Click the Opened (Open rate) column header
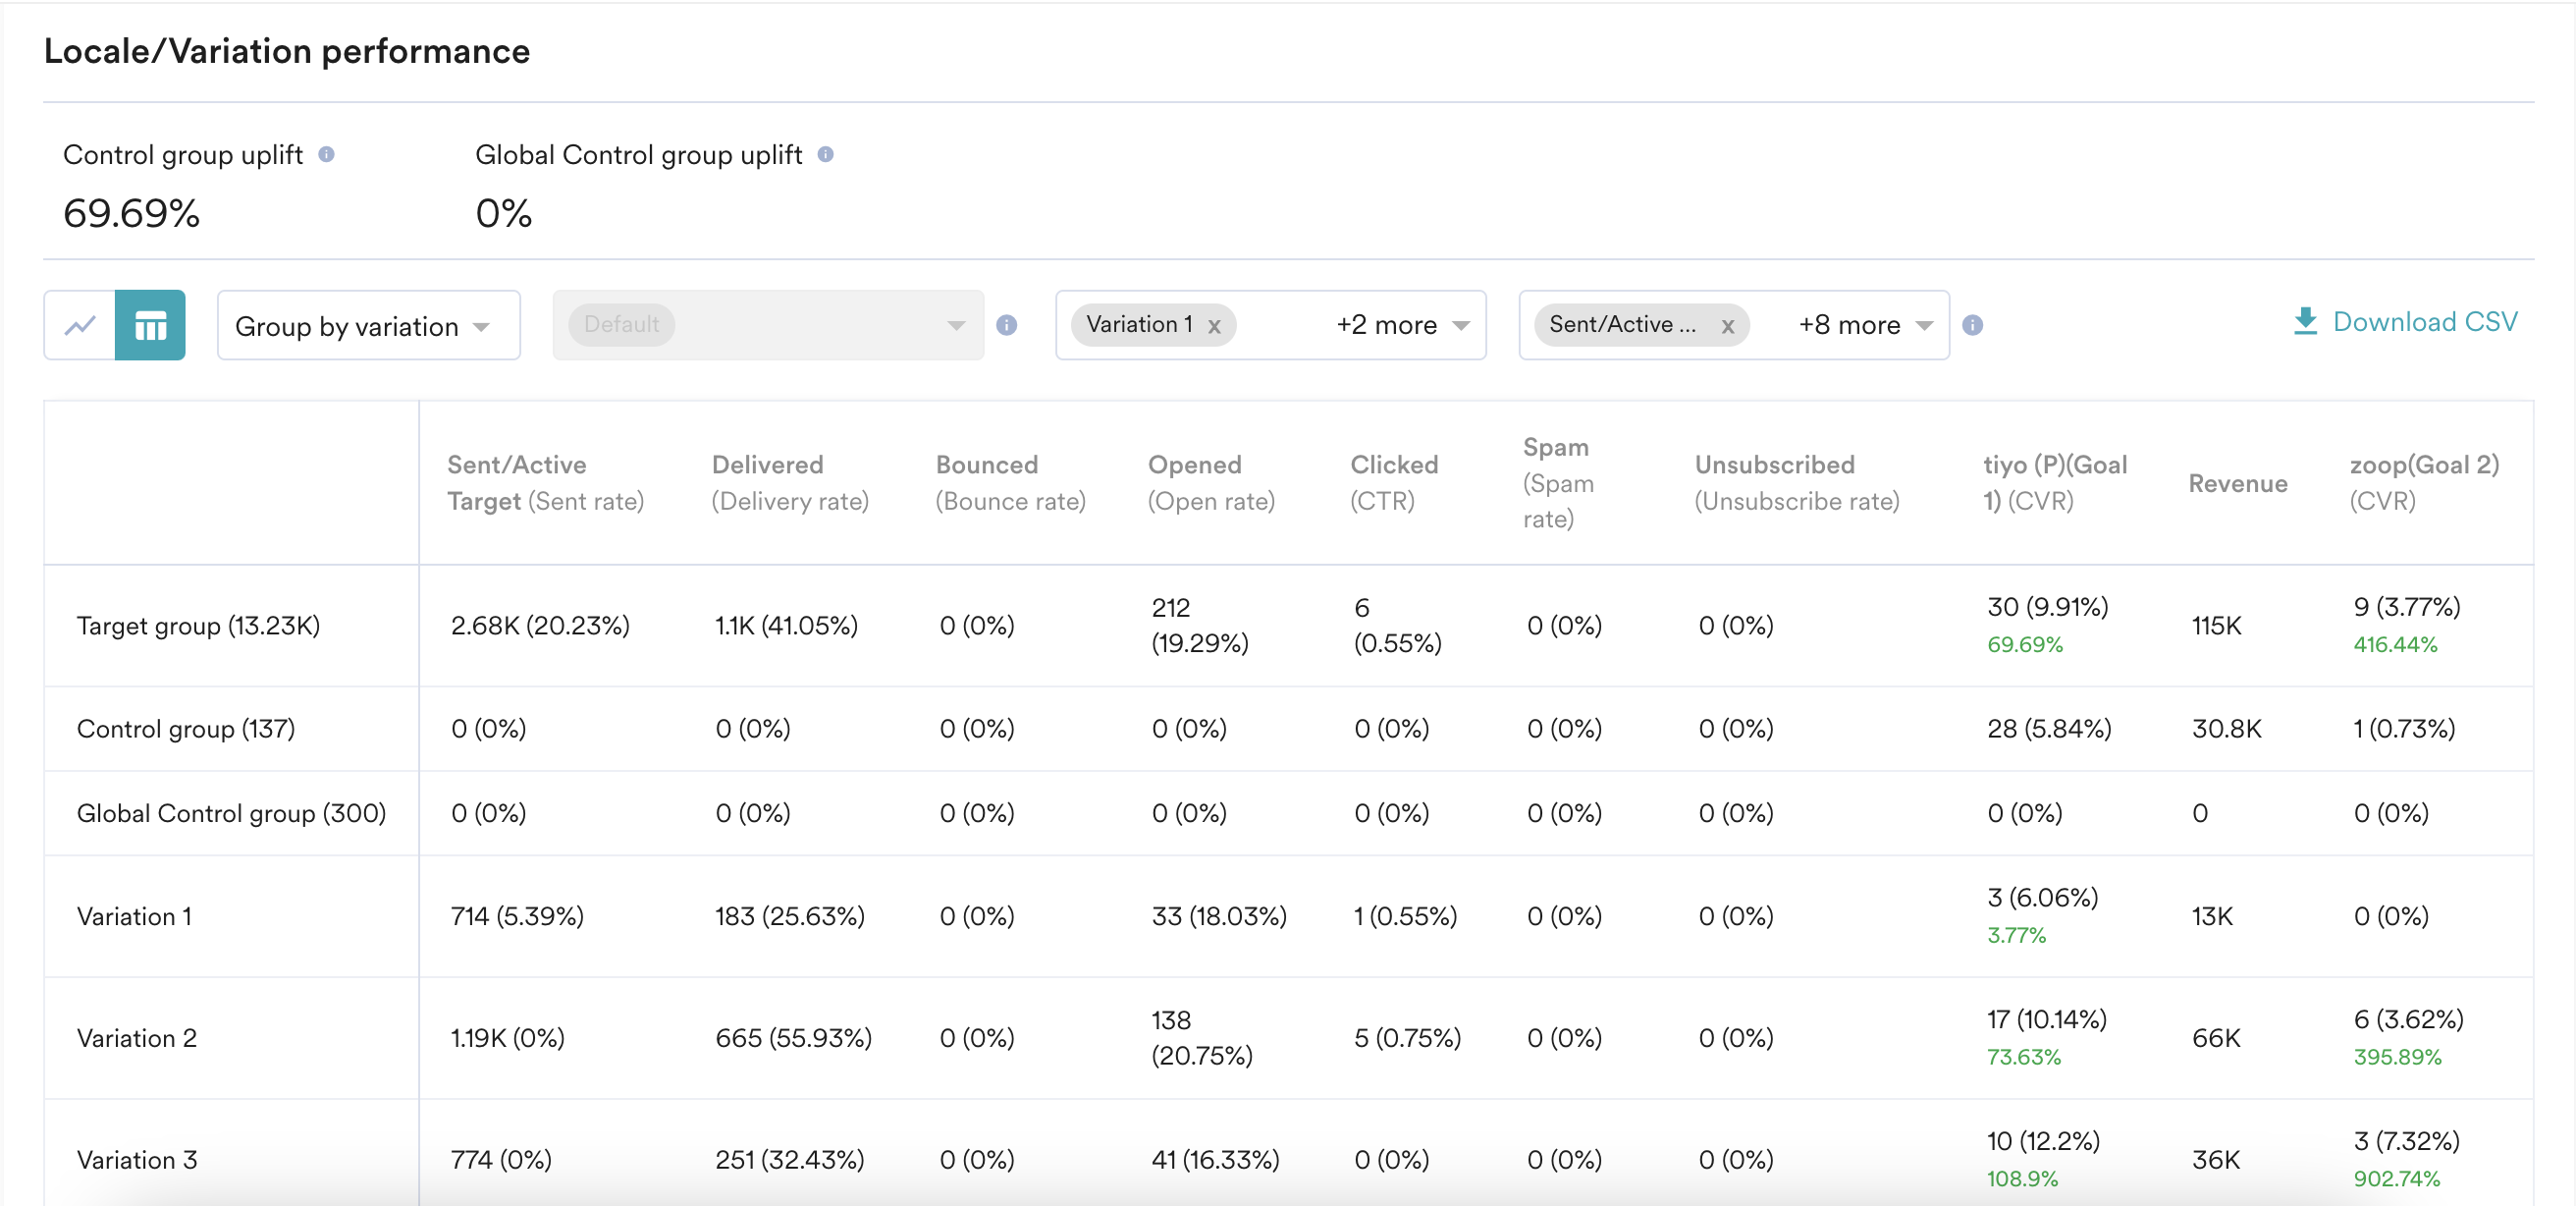2576x1206 pixels. pos(1210,483)
